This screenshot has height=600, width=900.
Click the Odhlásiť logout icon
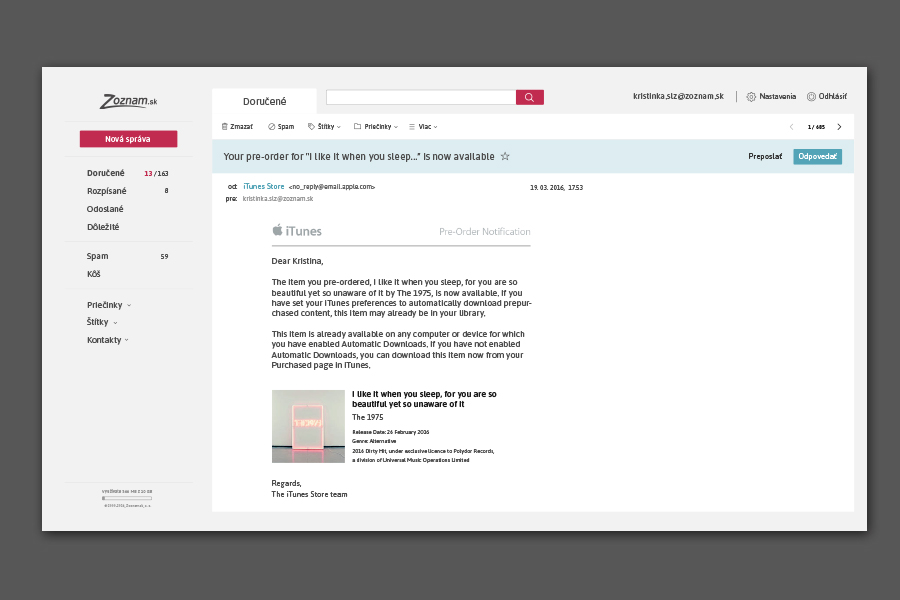(811, 97)
